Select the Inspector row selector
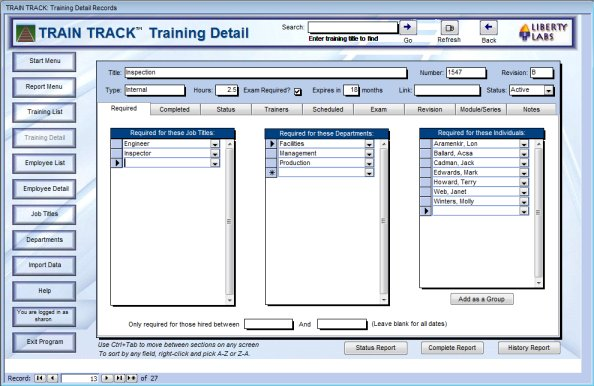594x386 pixels. (x=116, y=153)
